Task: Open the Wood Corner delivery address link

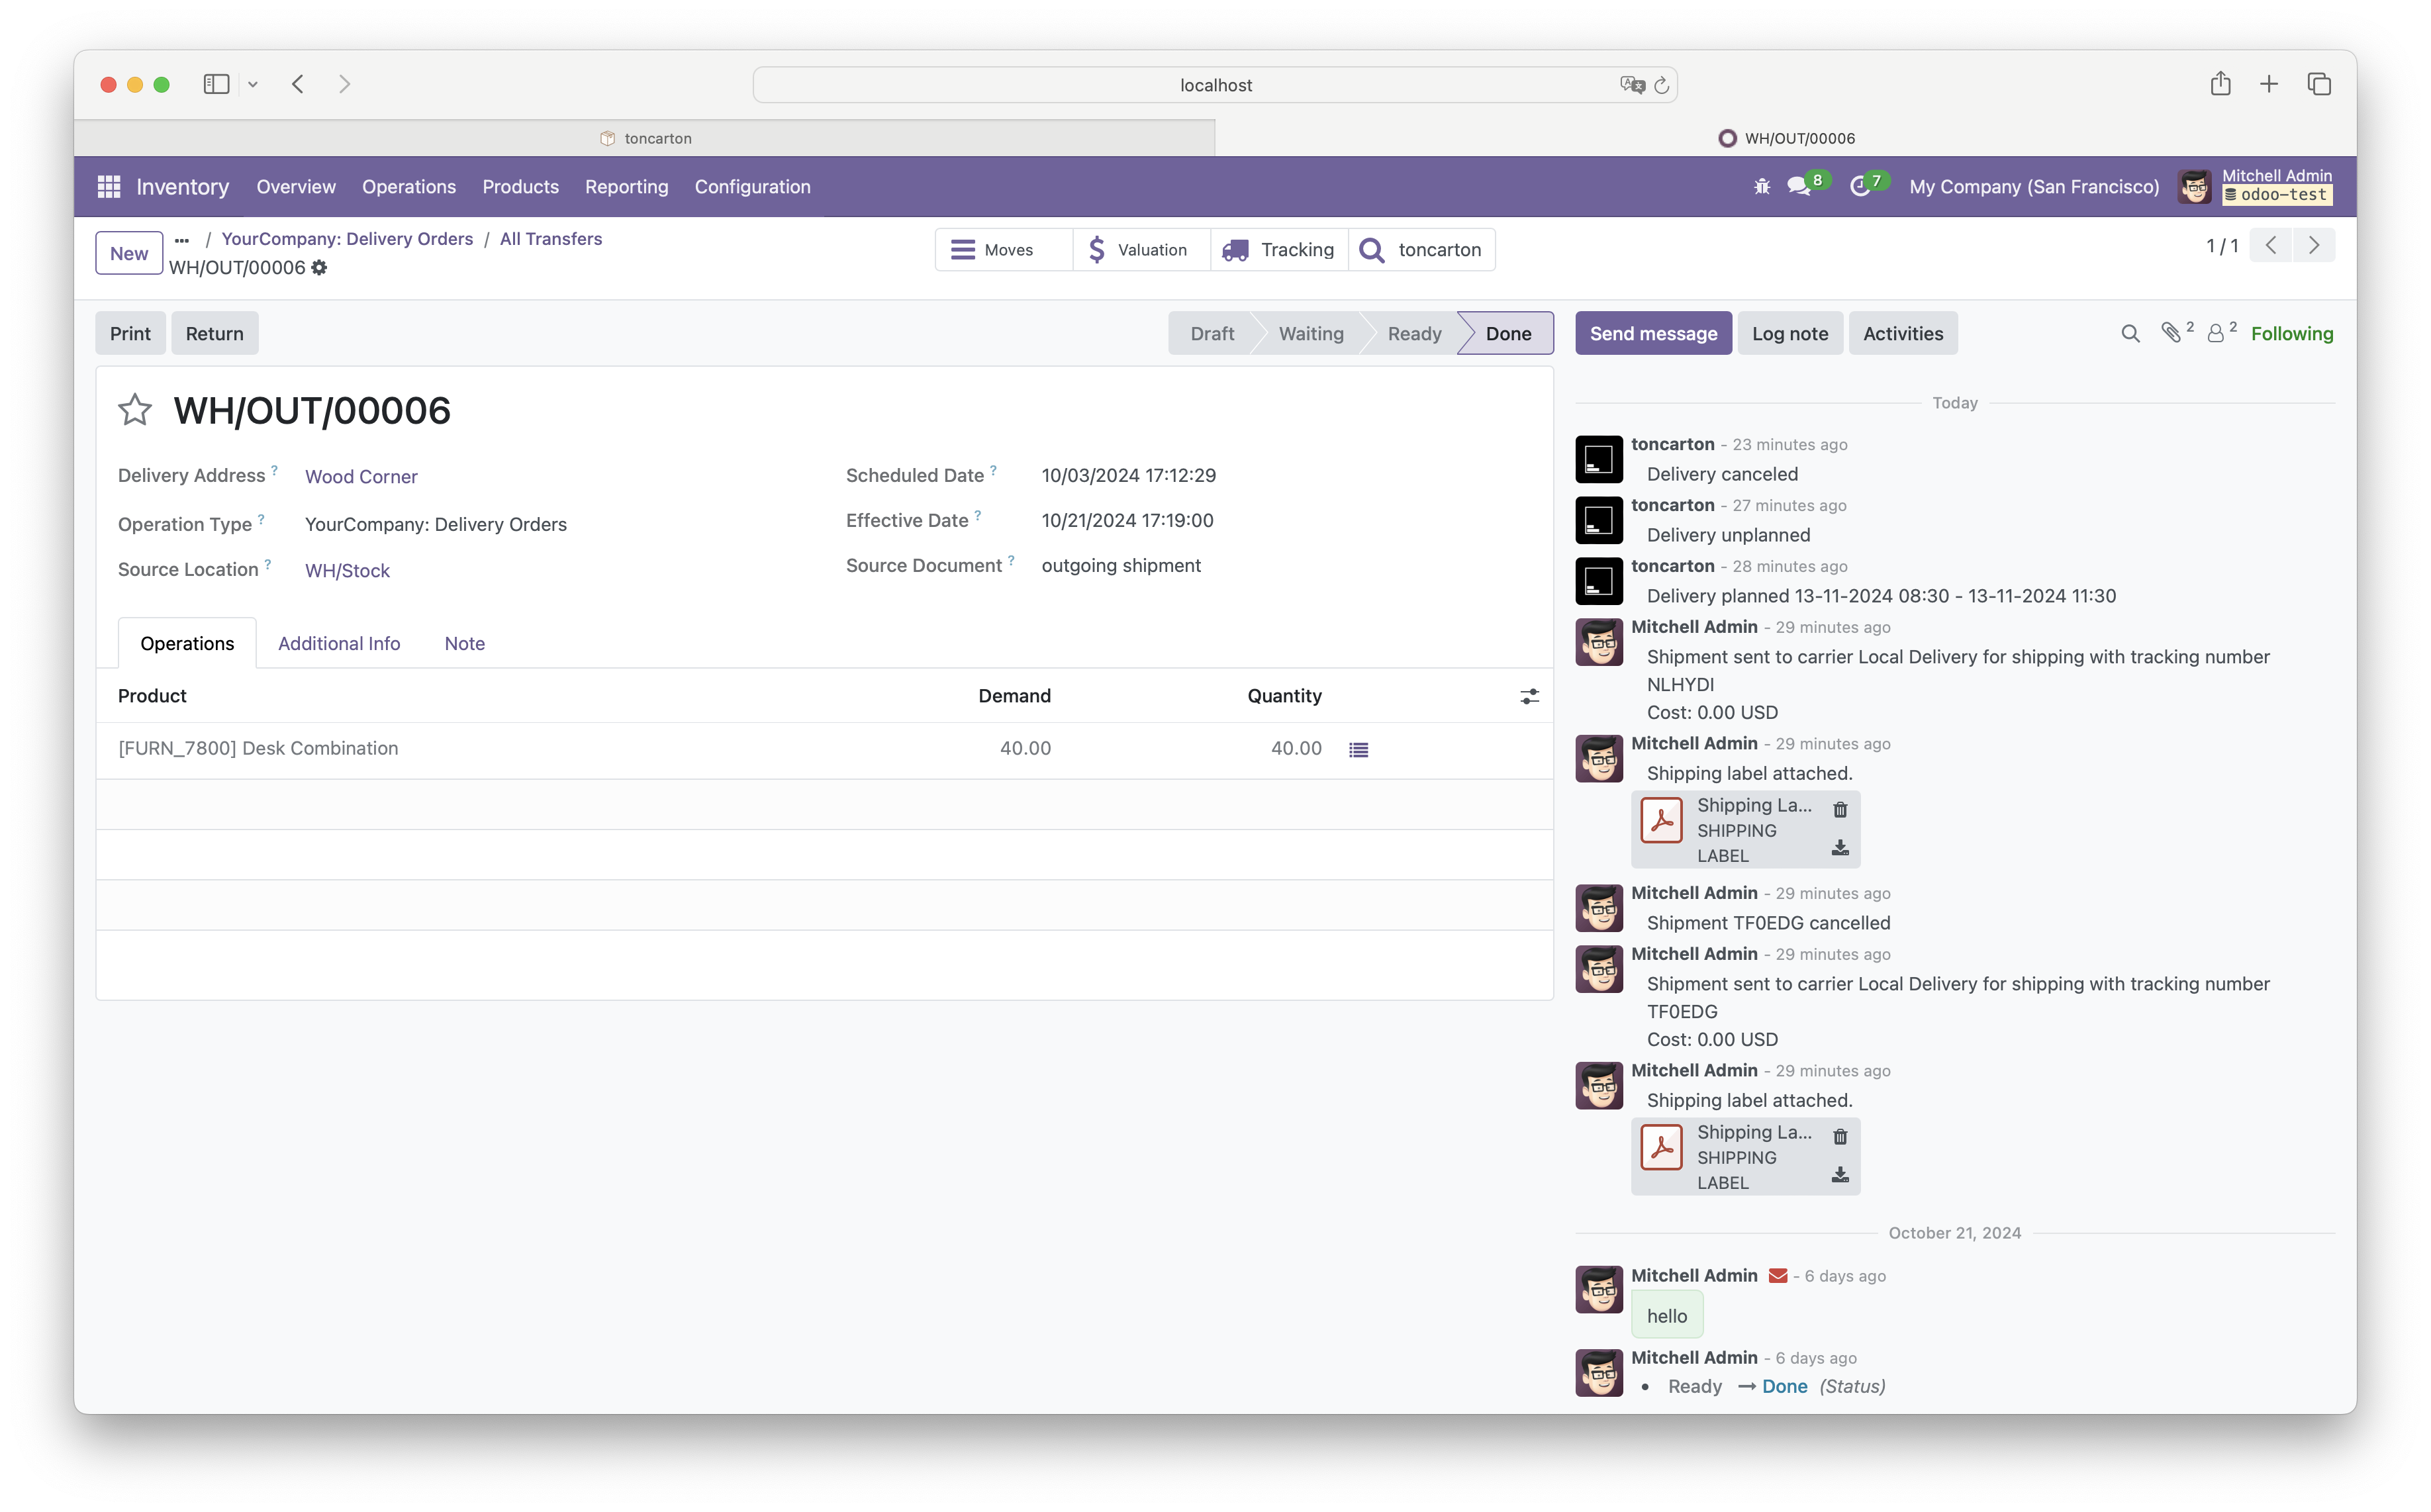Action: pos(361,477)
